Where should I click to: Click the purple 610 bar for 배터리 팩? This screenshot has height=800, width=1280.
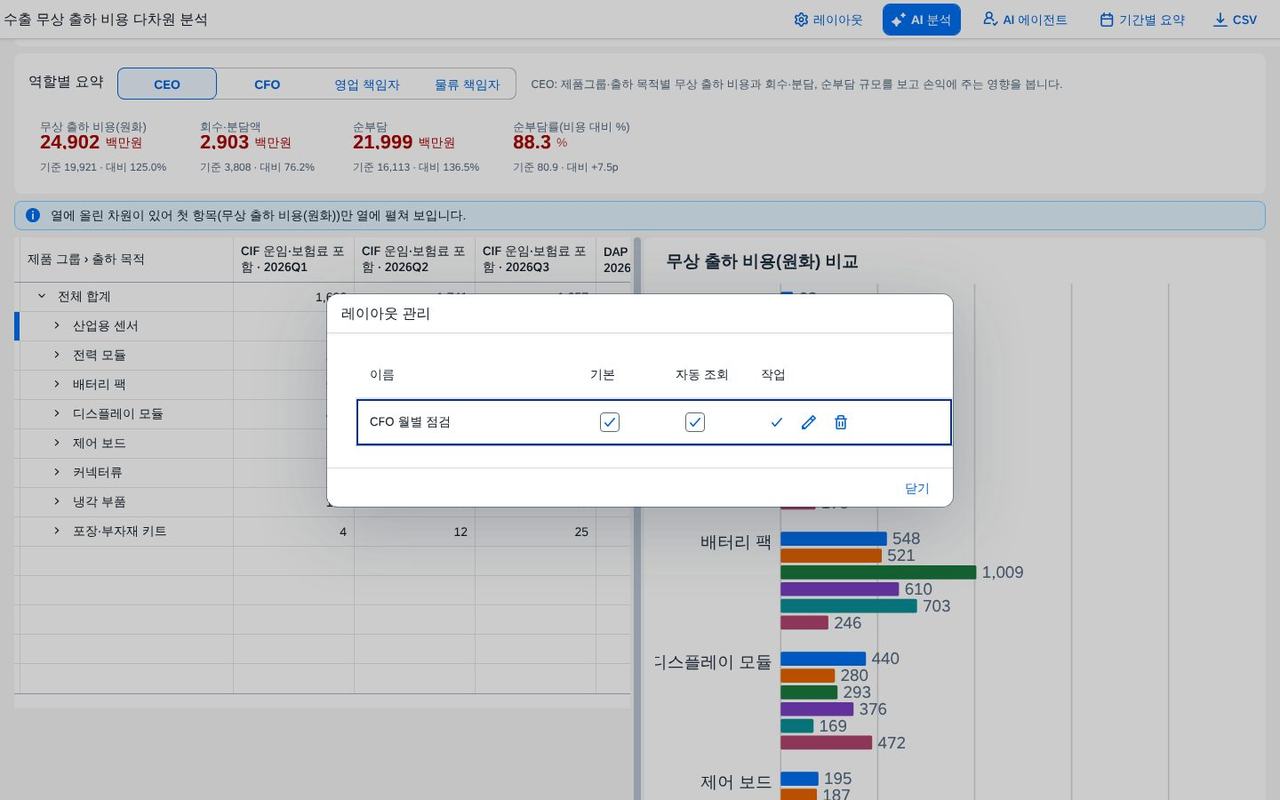point(840,589)
